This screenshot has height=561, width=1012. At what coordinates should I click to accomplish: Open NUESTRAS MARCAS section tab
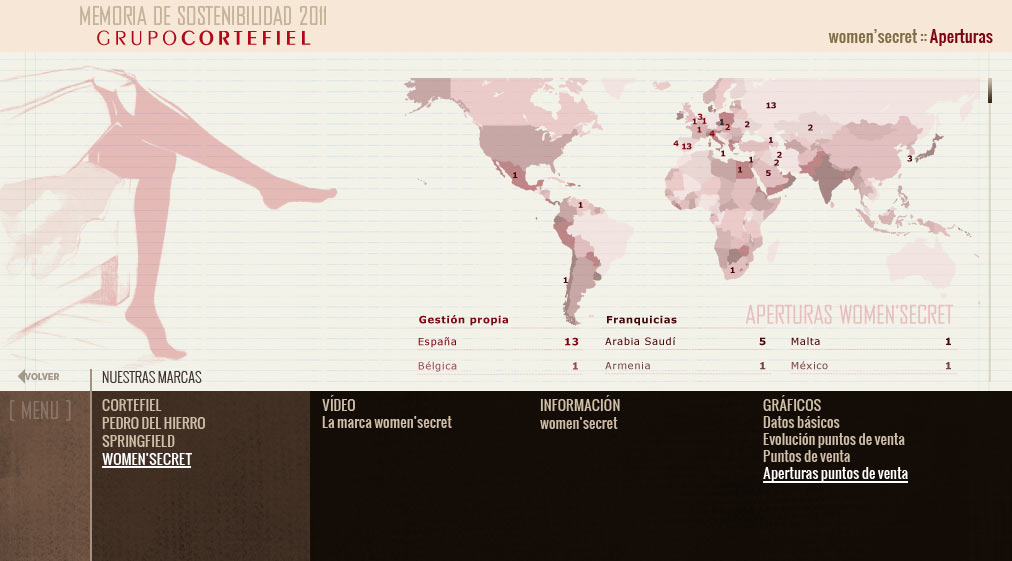point(152,377)
